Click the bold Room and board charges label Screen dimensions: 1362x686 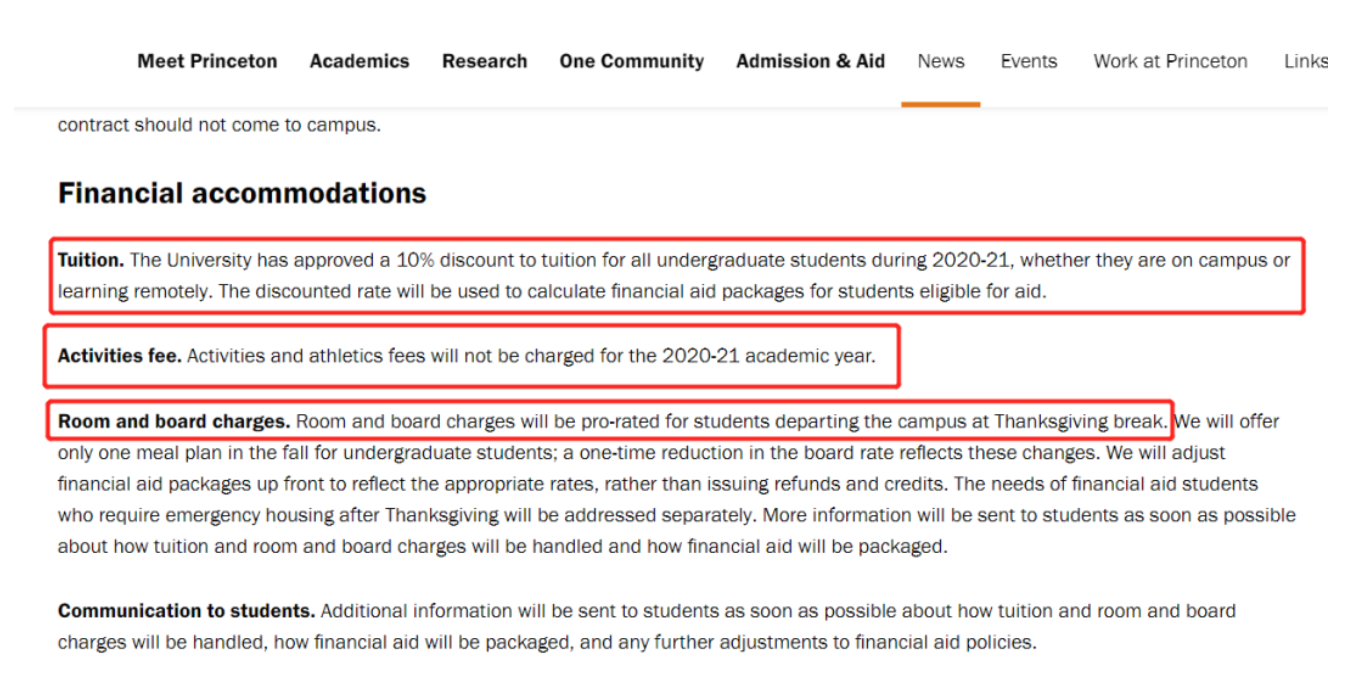click(x=174, y=421)
